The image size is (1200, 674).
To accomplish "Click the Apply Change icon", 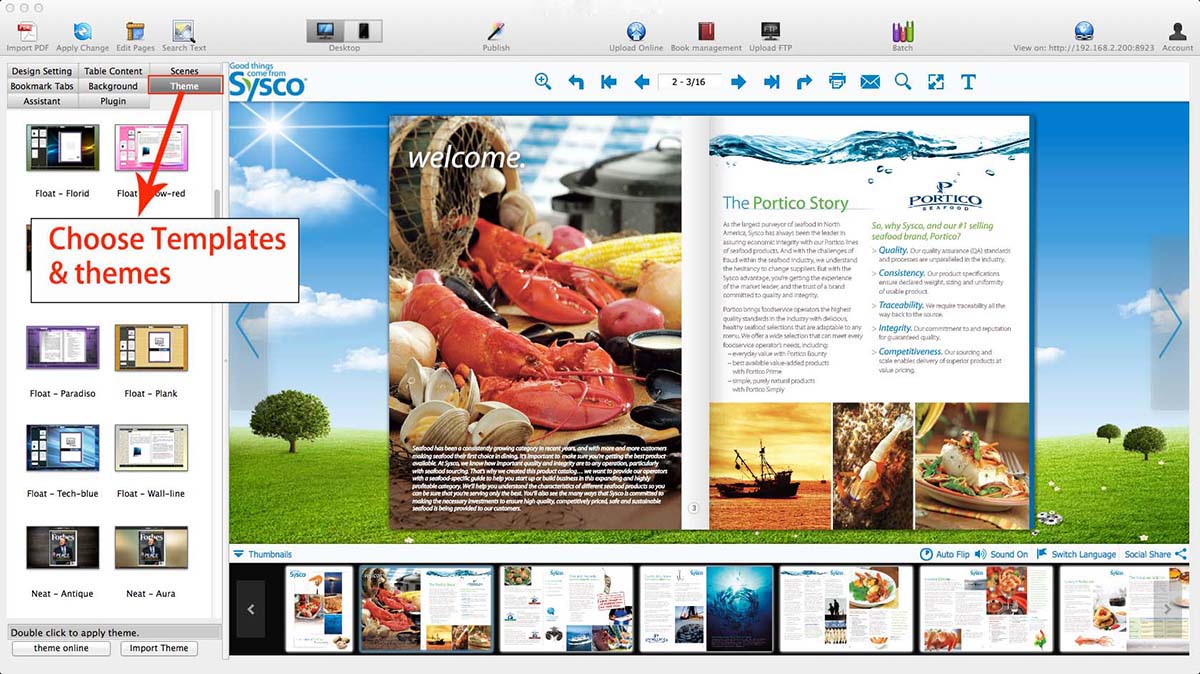I will [82, 32].
